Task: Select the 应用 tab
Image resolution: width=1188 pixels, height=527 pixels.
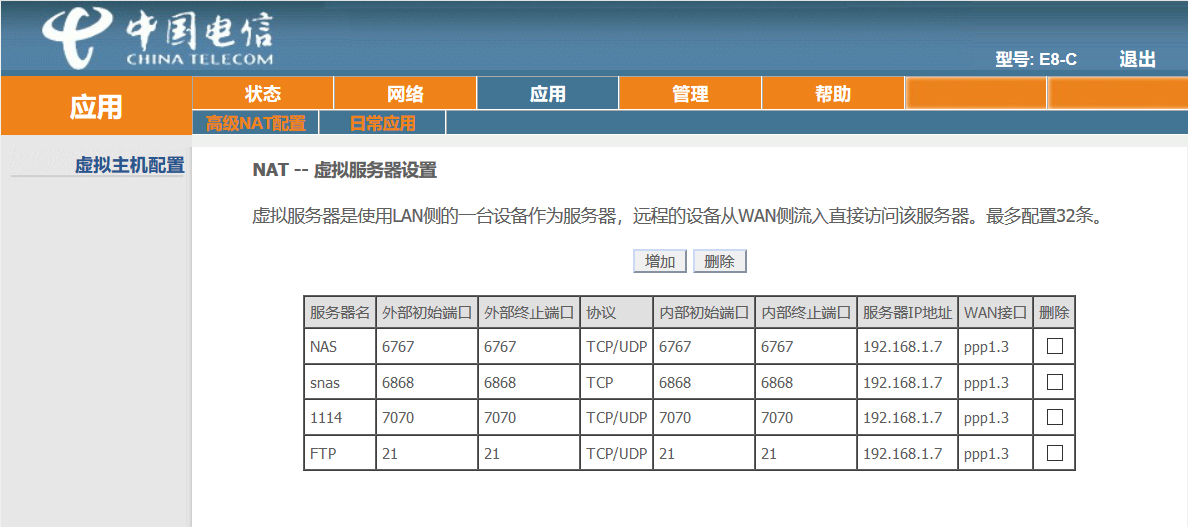Action: (548, 94)
